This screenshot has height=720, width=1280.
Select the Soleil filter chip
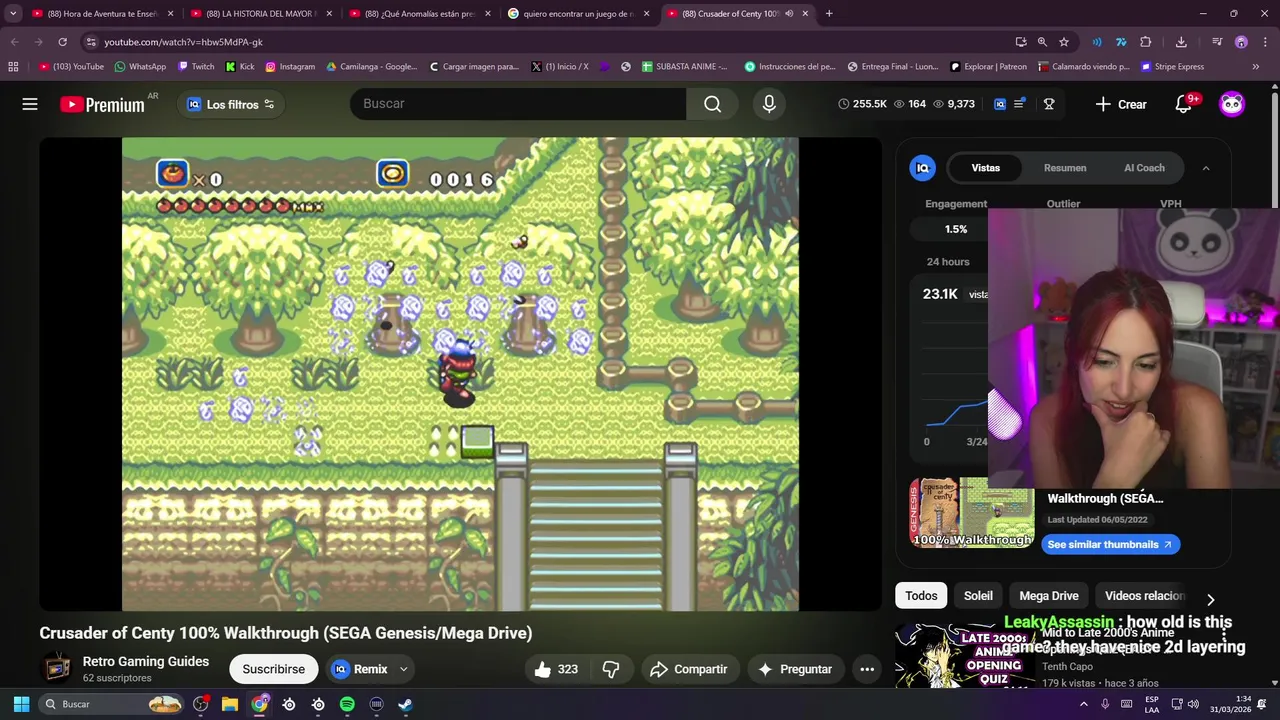(x=978, y=596)
